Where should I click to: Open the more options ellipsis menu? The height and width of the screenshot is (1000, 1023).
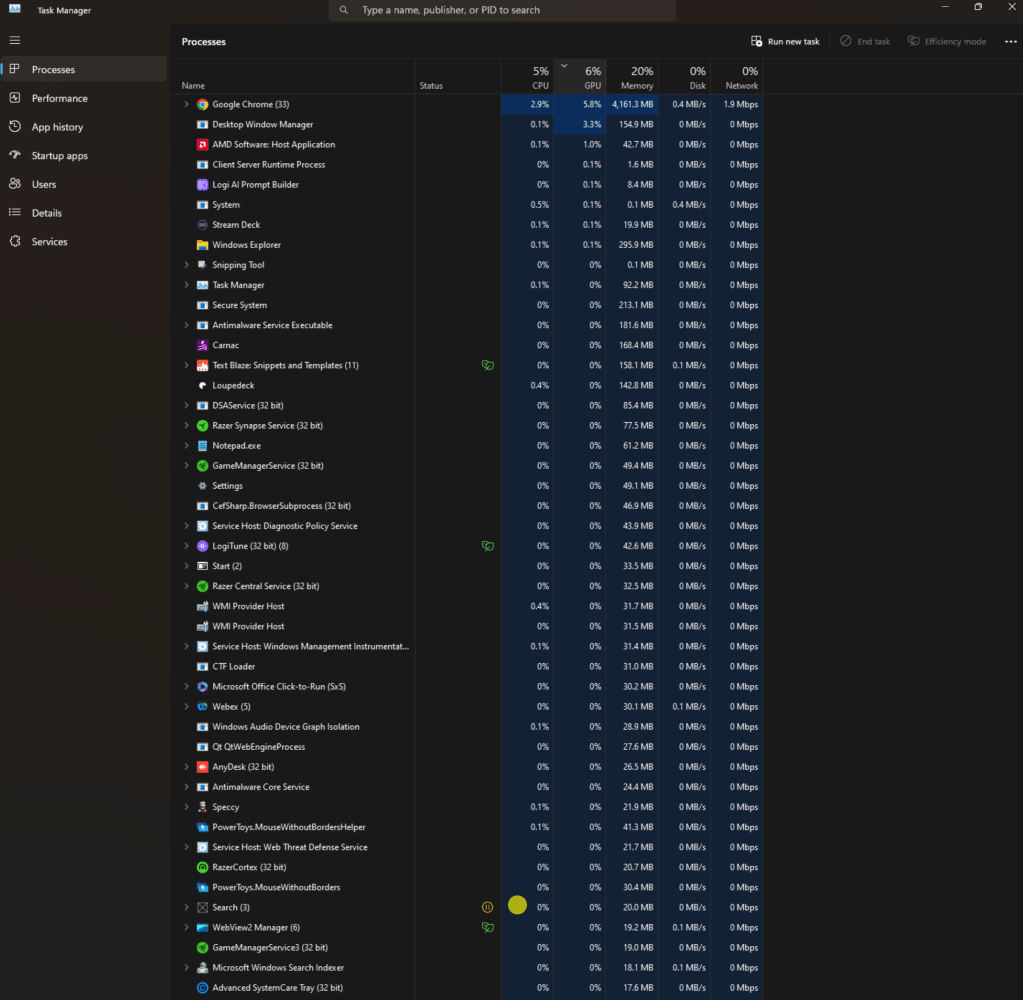pyautogui.click(x=1011, y=42)
